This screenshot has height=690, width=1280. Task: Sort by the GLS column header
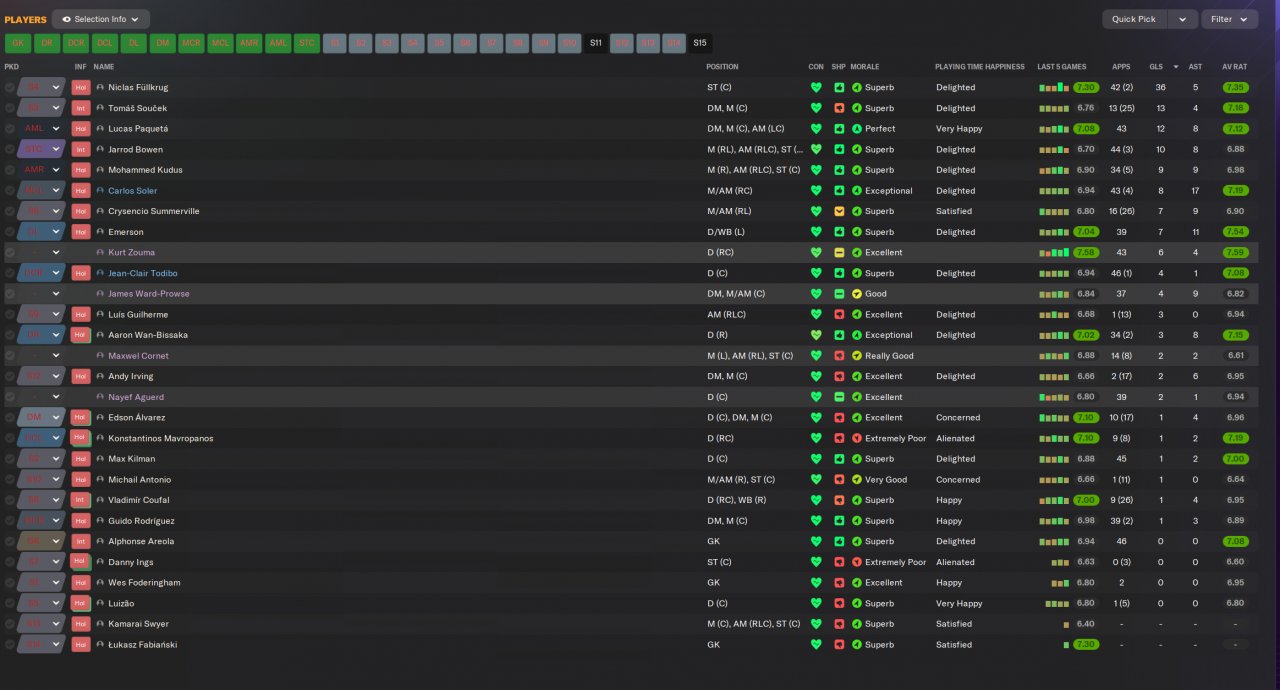pyautogui.click(x=1156, y=67)
